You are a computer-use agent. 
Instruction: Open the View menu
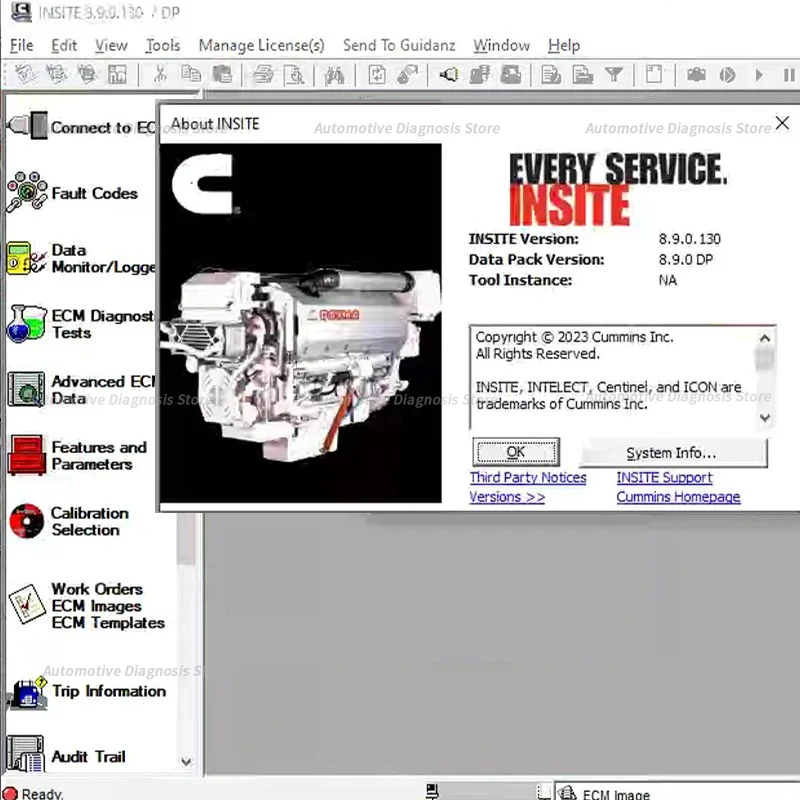click(x=111, y=45)
